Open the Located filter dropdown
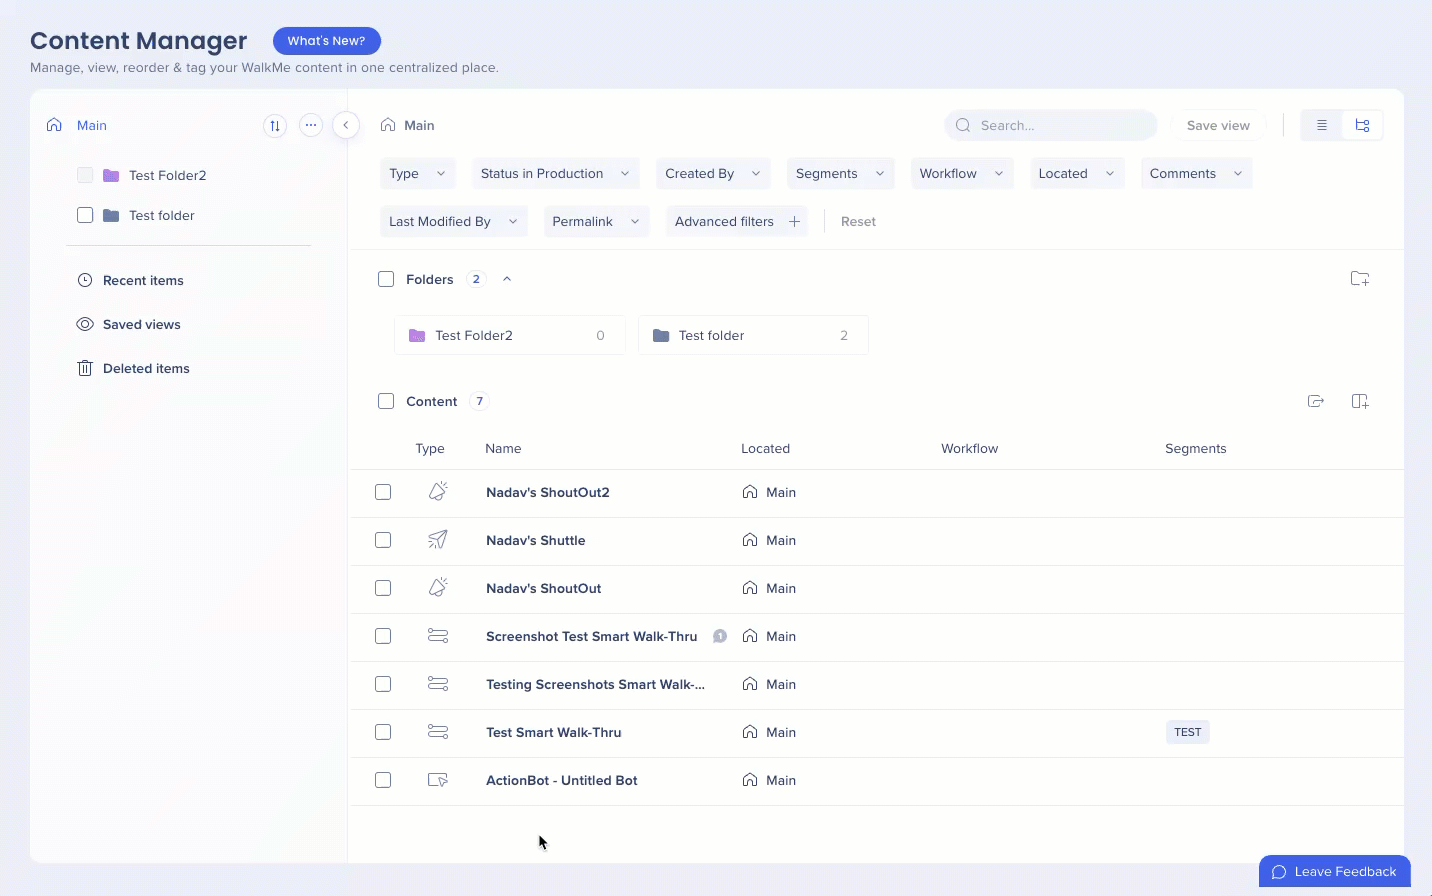 pos(1077,173)
